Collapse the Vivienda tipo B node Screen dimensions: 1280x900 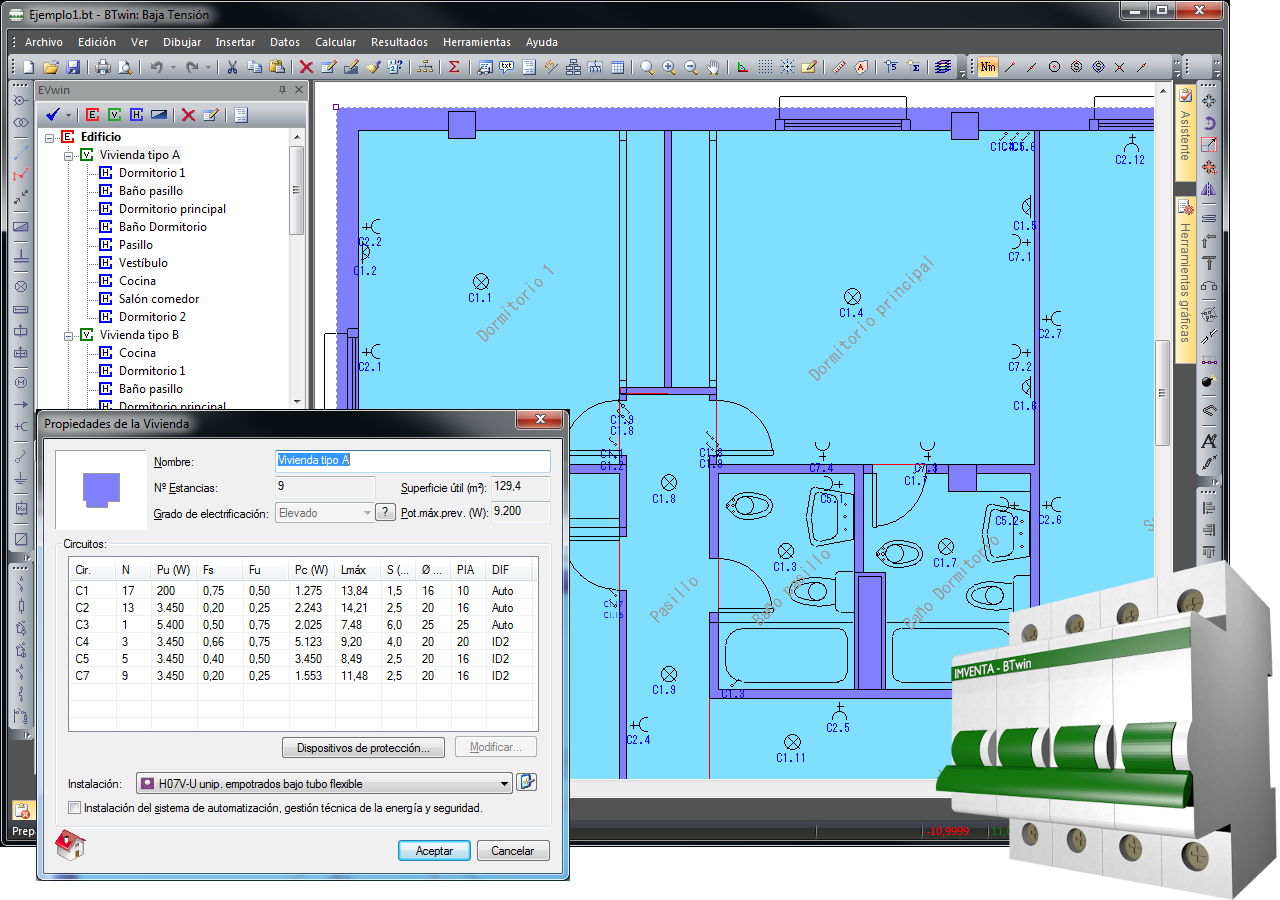68,335
